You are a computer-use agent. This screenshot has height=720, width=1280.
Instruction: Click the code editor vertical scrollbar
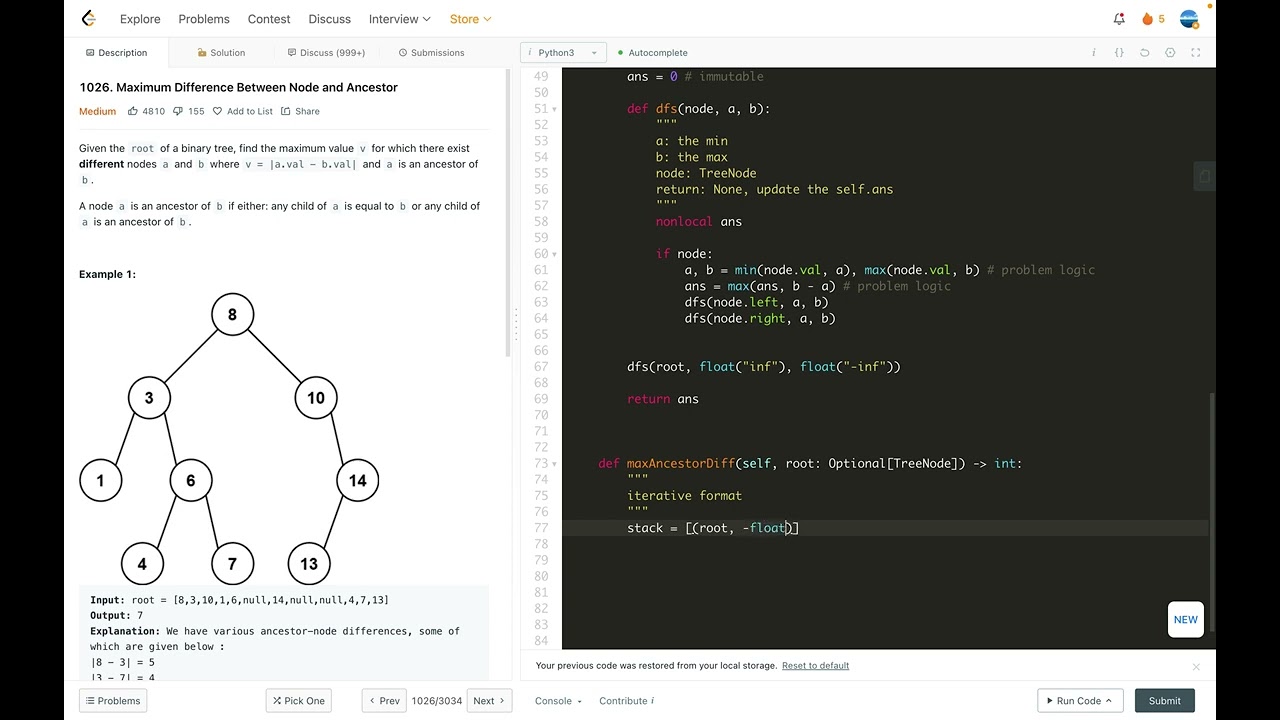tap(1212, 510)
